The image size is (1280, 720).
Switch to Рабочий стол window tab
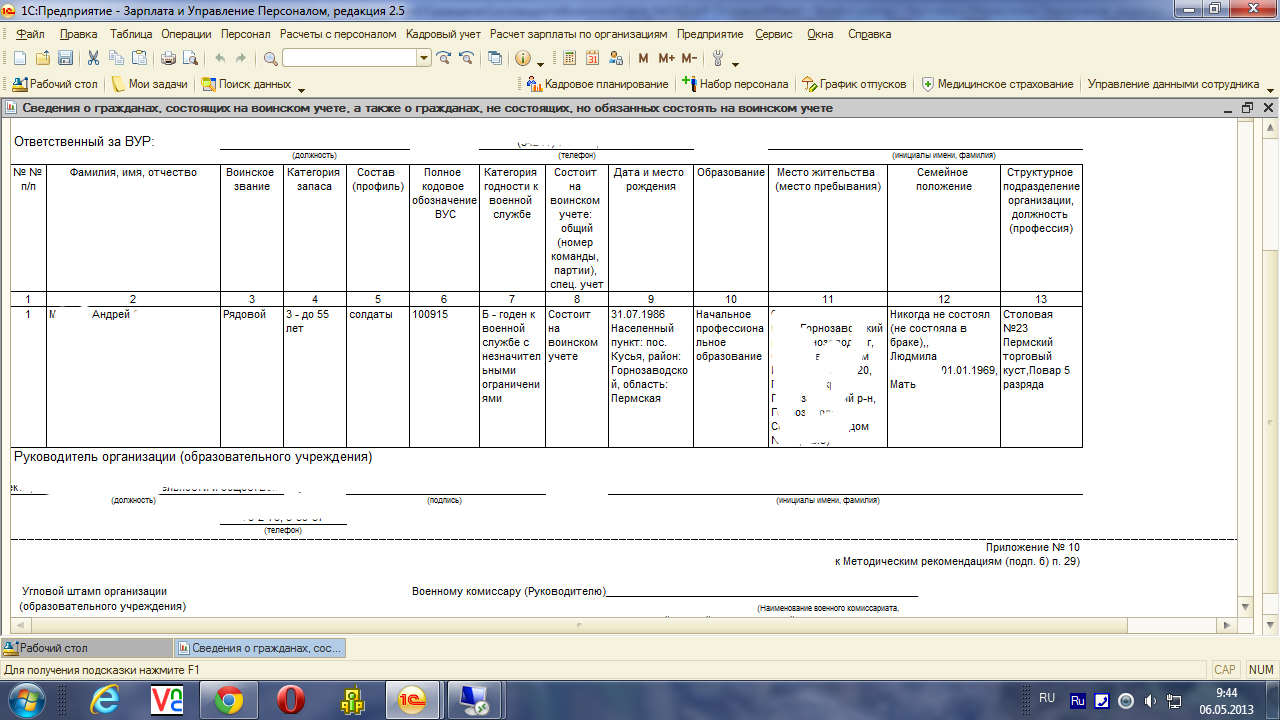tap(86, 648)
